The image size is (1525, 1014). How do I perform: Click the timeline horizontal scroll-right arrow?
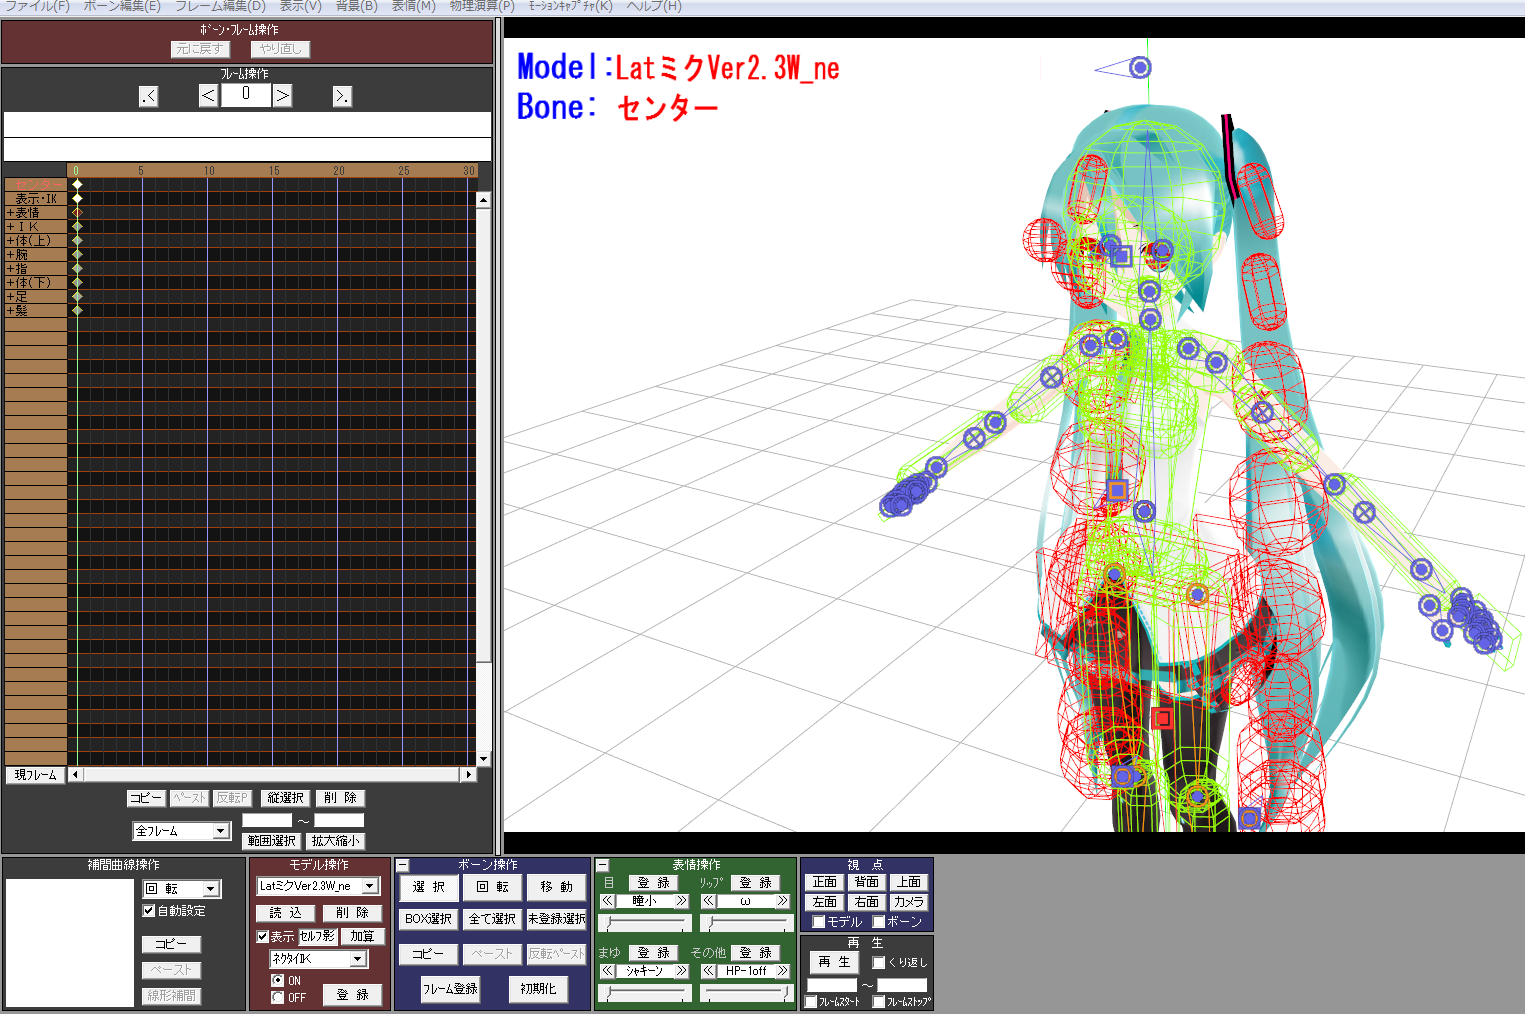pos(469,774)
